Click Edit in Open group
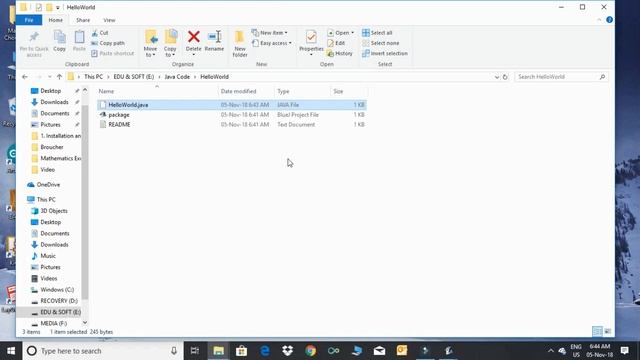640x360 pixels. (x=336, y=43)
